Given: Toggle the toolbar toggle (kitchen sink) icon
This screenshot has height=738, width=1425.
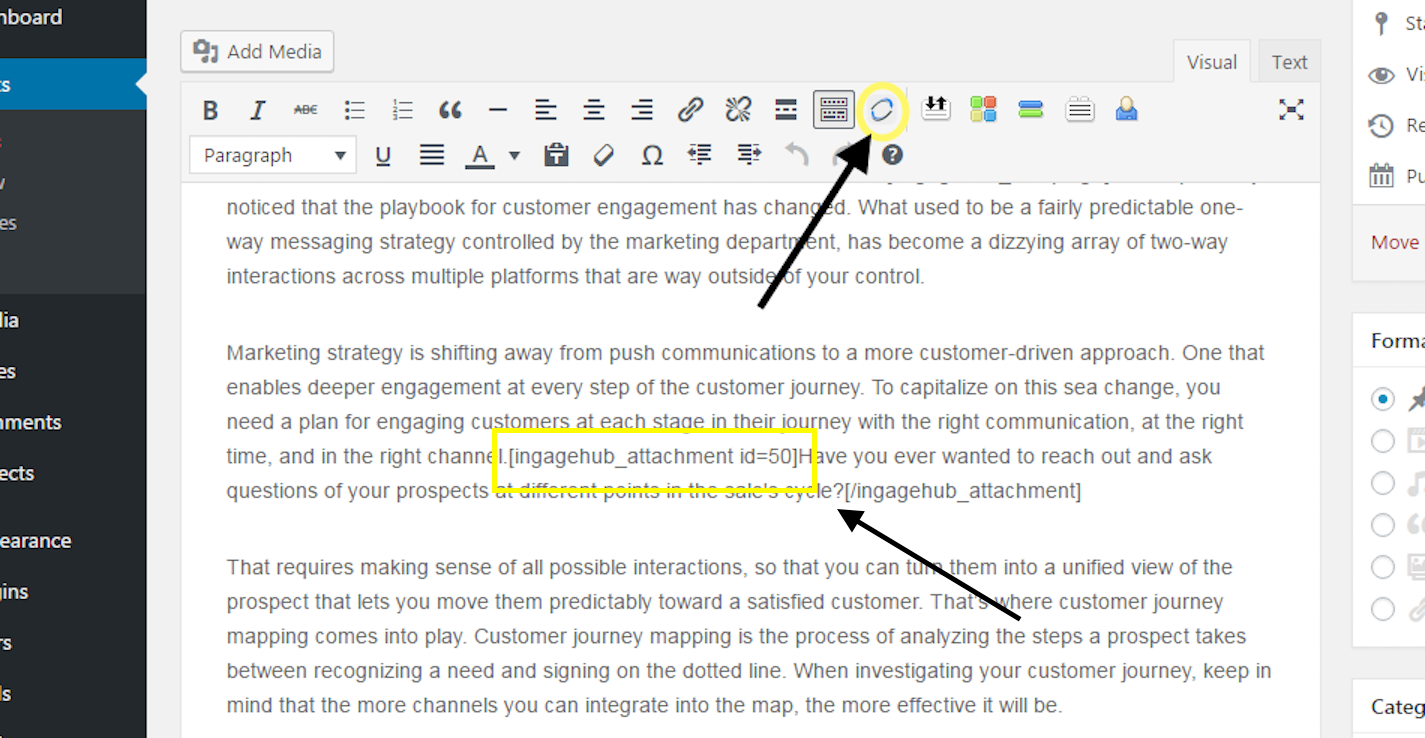Looking at the screenshot, I should pos(834,110).
